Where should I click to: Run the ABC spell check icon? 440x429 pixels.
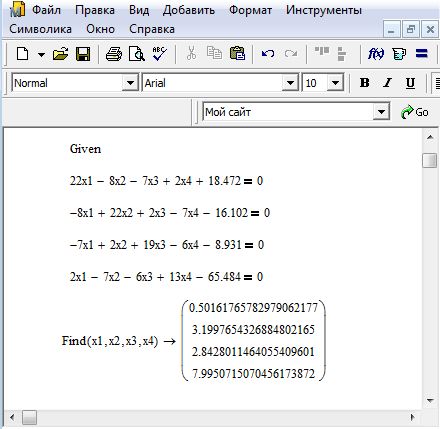[x=160, y=54]
